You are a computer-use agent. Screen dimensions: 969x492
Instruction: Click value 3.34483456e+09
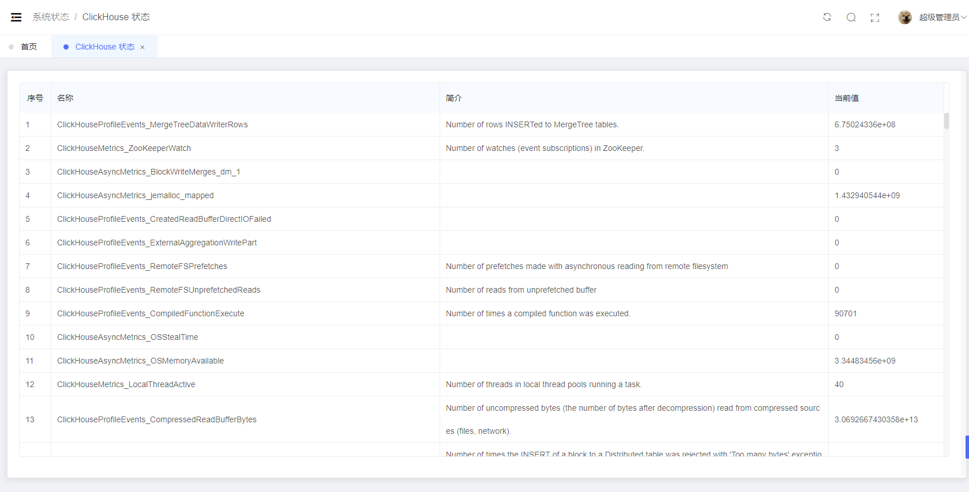(865, 360)
